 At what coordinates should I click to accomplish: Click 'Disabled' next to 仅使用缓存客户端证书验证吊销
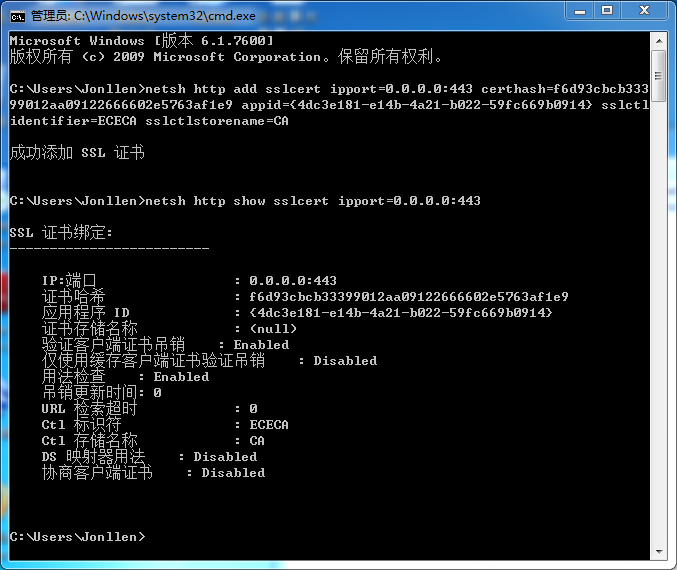click(345, 361)
